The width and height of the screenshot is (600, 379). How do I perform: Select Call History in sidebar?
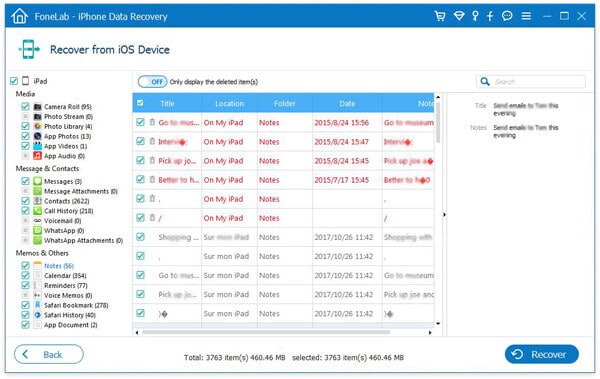pyautogui.click(x=68, y=211)
